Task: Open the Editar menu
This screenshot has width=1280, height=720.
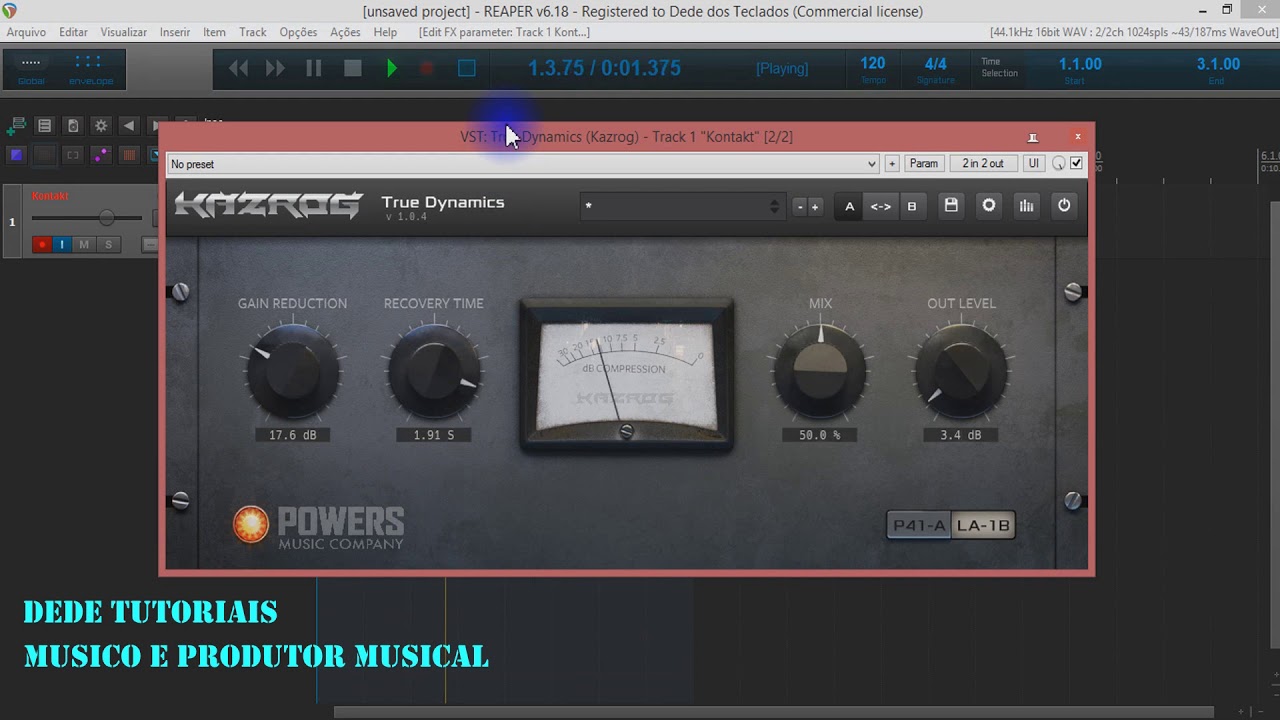Action: pos(73,32)
